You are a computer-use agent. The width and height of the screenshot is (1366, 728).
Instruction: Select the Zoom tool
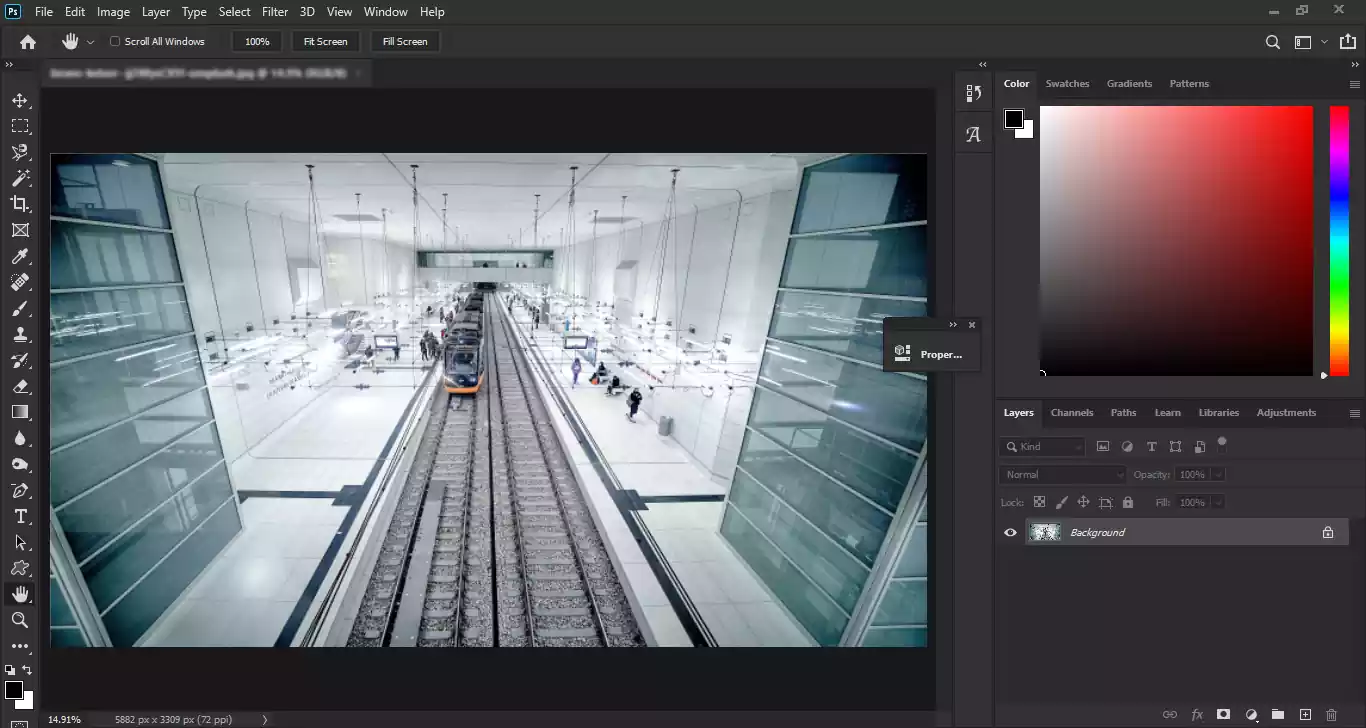[x=20, y=620]
